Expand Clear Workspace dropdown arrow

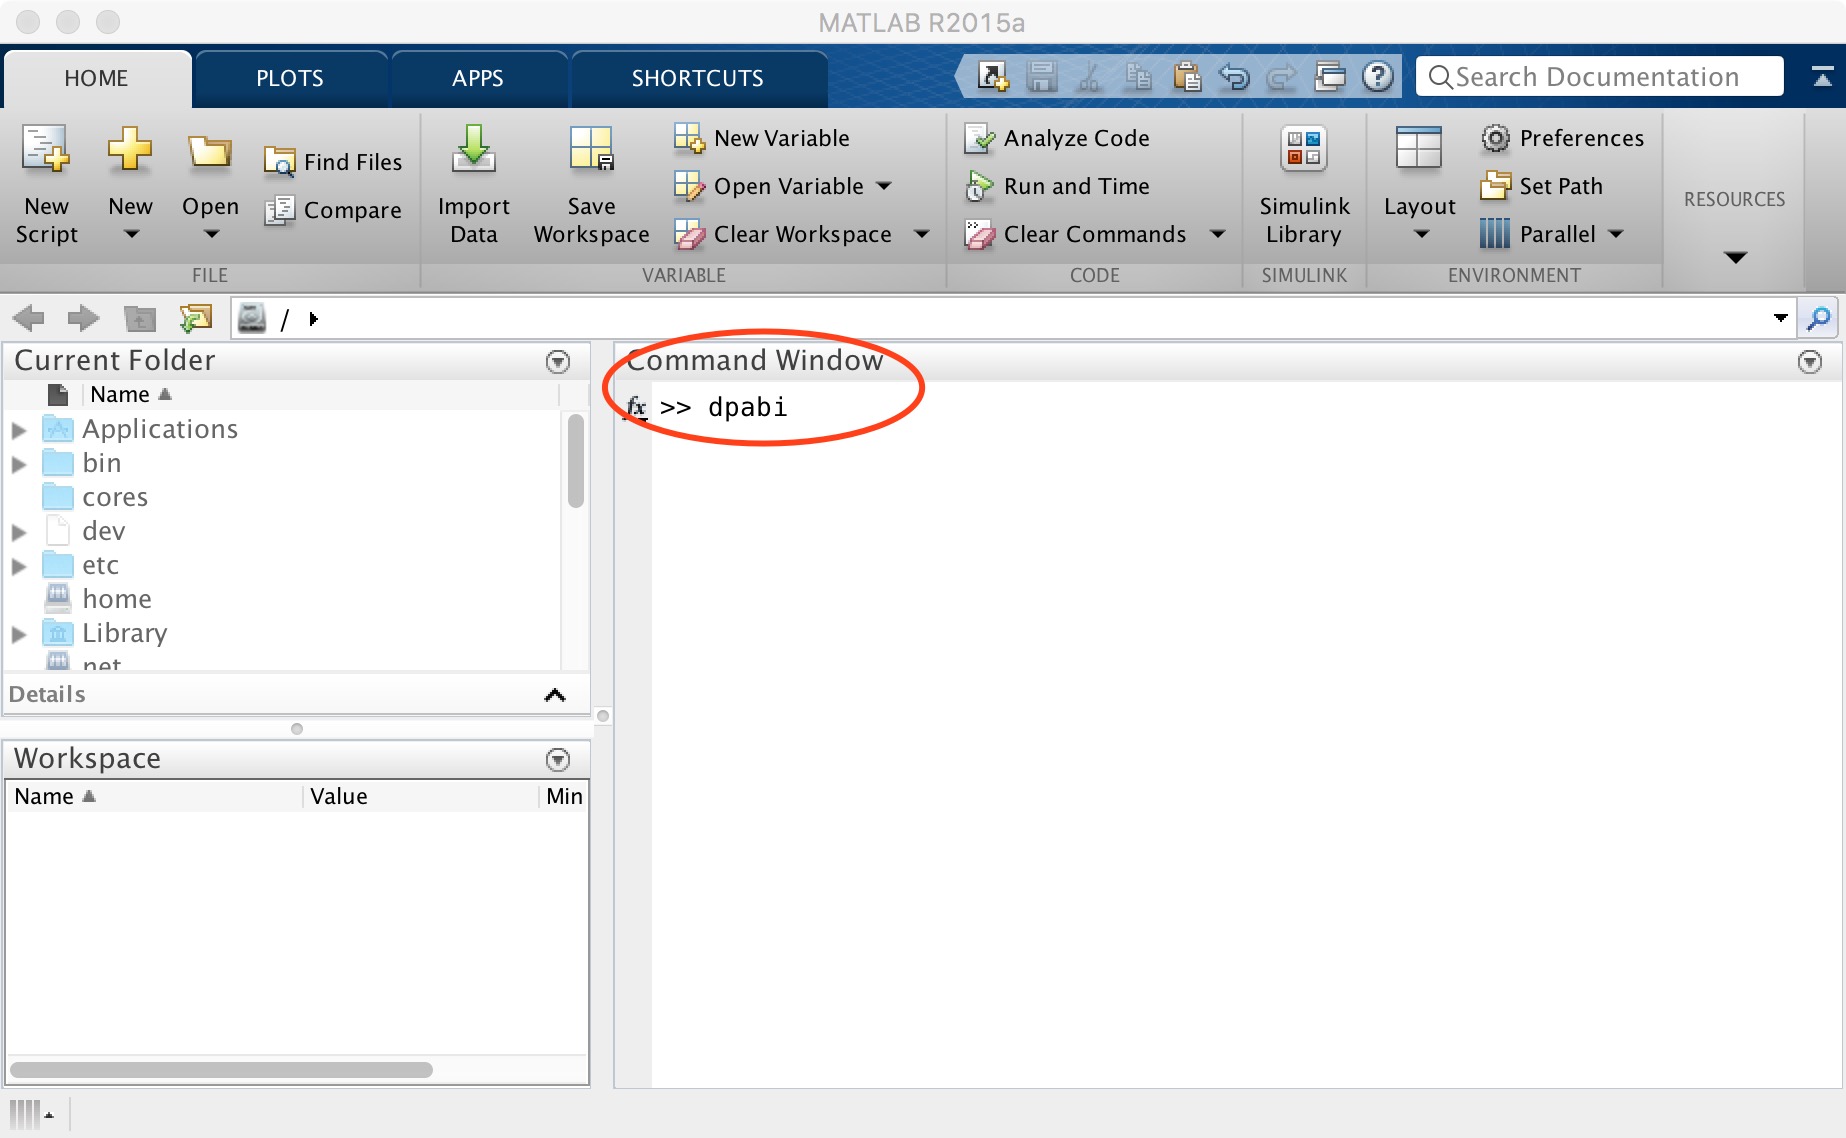pyautogui.click(x=922, y=234)
